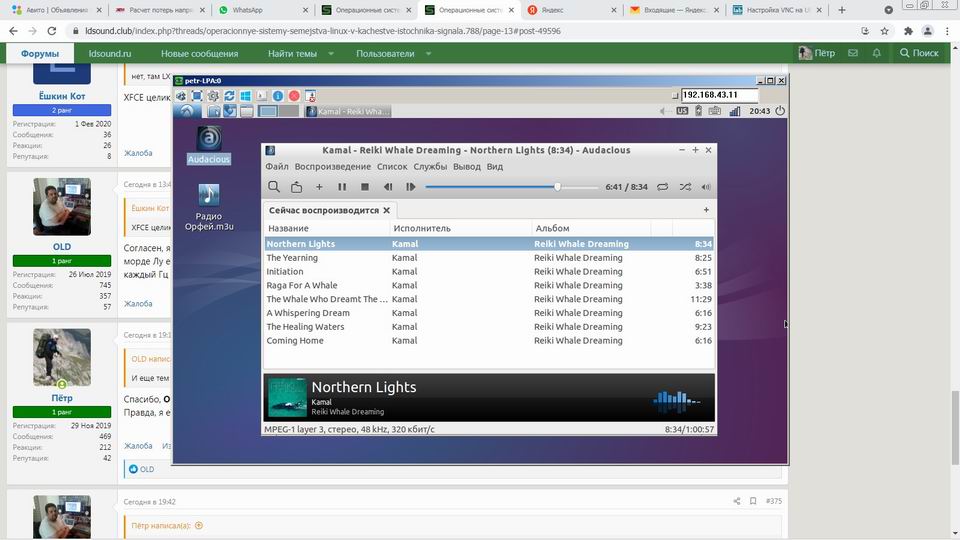The height and width of the screenshot is (540, 960).
Task: Open the Файл menu
Action: (277, 167)
